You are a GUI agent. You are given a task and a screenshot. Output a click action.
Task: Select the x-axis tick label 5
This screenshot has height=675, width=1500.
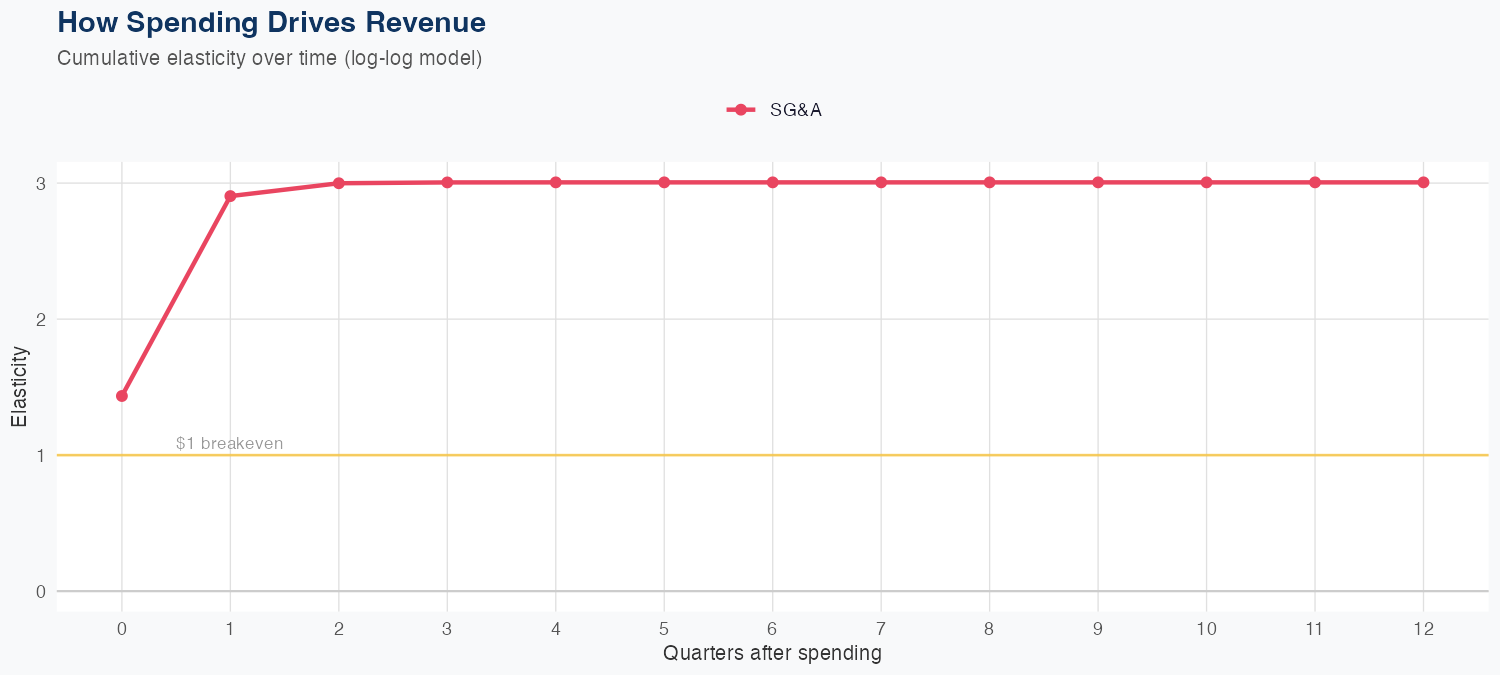(x=664, y=629)
